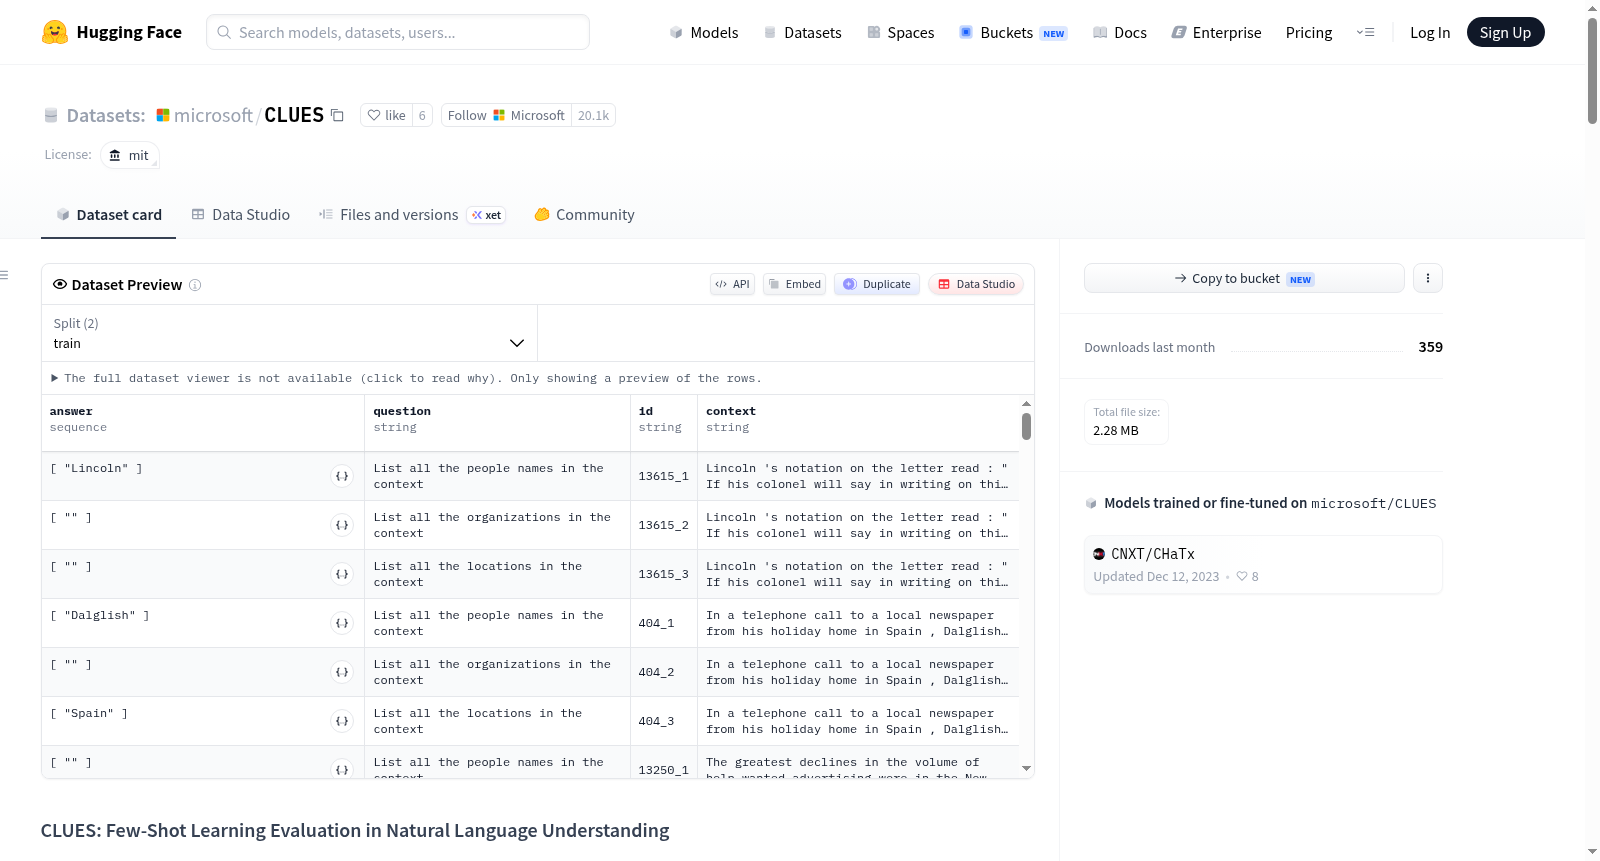
Task: Click the heart like button
Action: pyautogui.click(x=386, y=116)
